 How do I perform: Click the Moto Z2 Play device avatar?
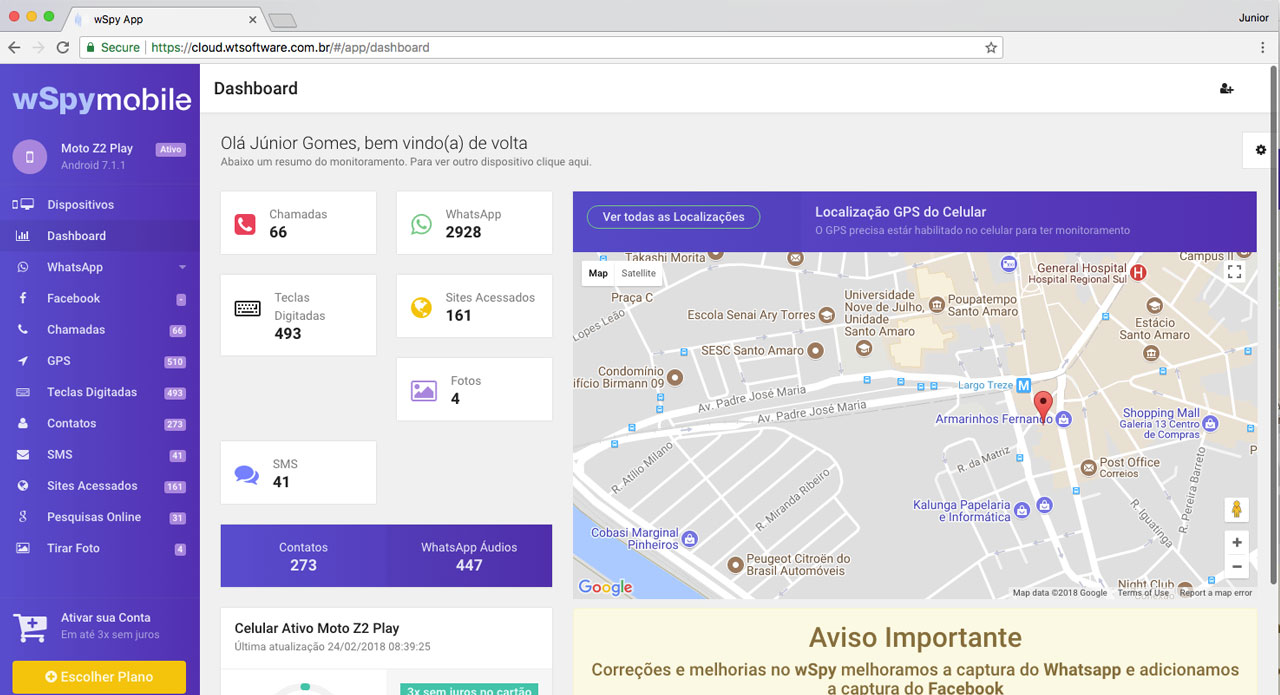(x=30, y=157)
